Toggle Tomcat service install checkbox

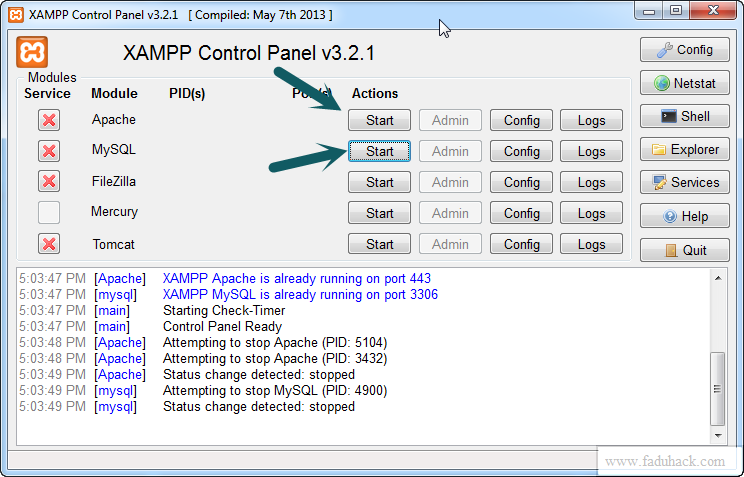[49, 244]
